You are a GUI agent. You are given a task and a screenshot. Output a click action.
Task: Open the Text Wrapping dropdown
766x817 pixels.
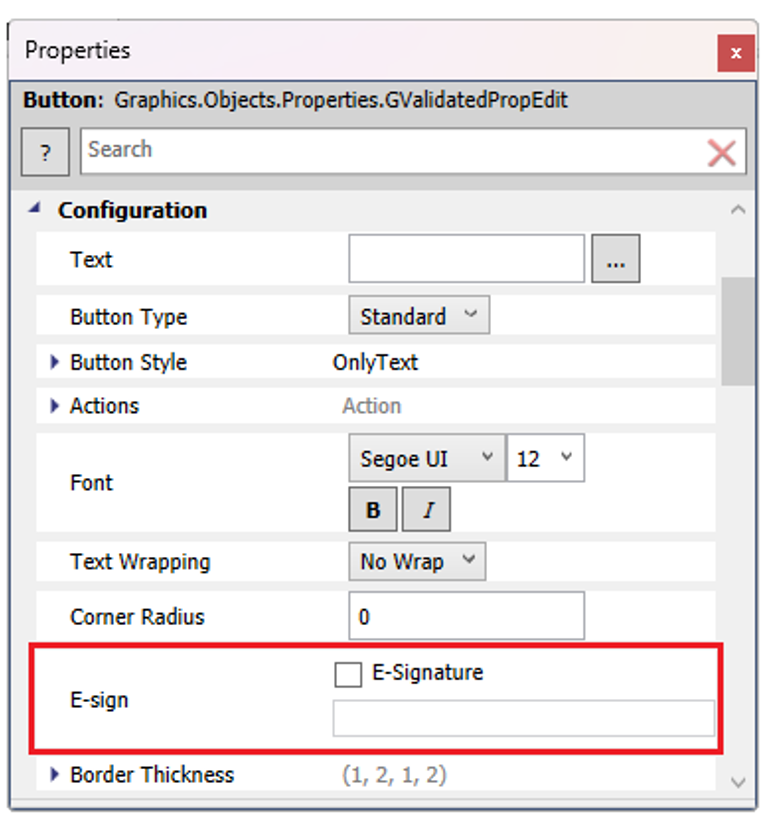pos(417,562)
